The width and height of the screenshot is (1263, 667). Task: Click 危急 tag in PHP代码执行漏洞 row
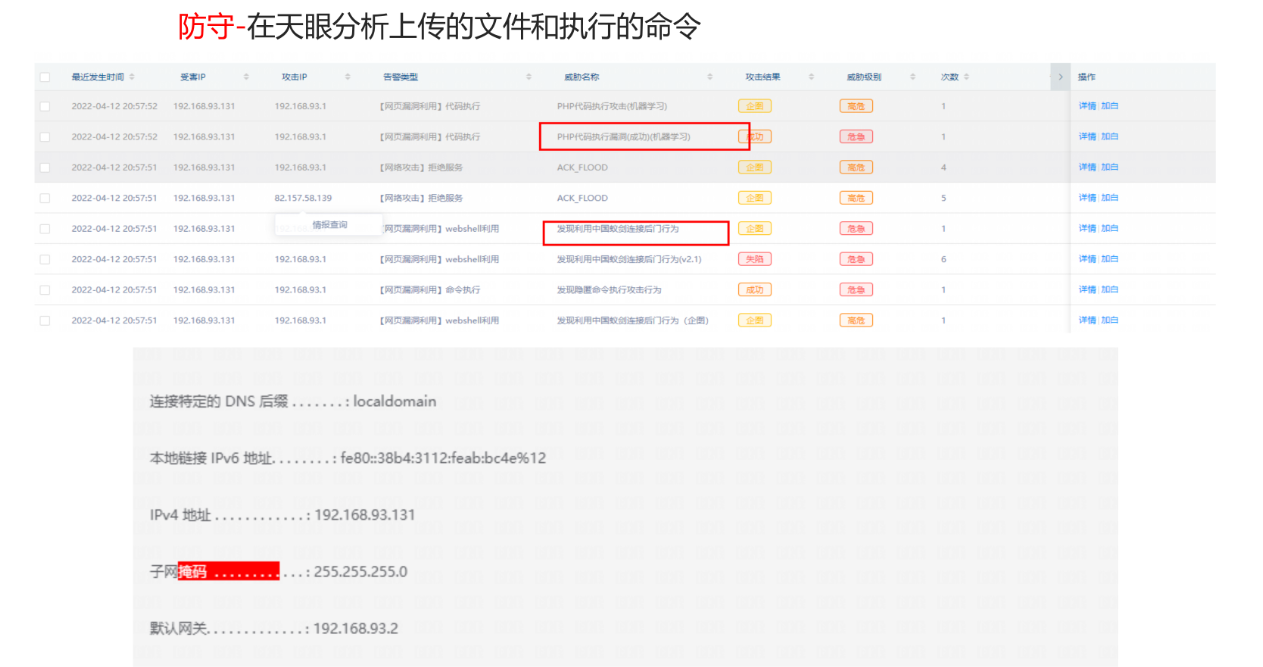[856, 137]
